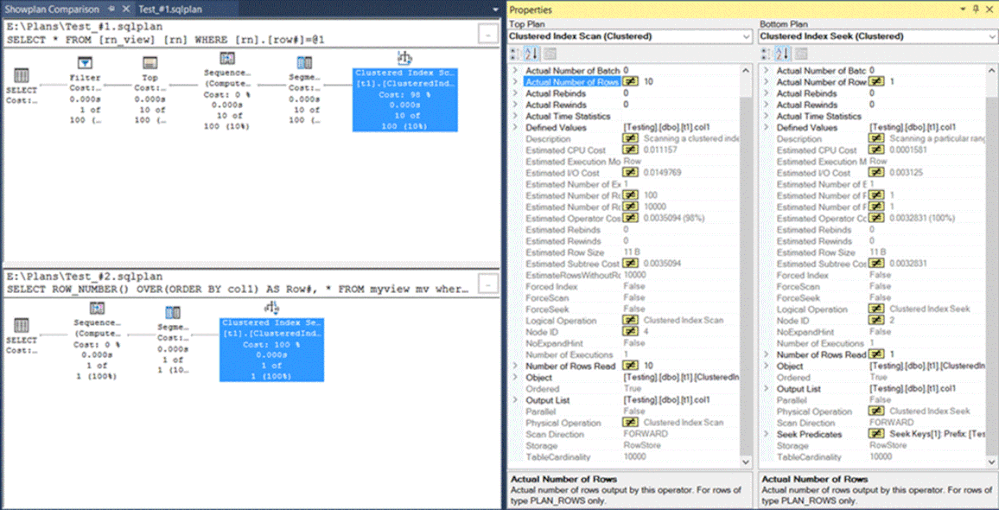The width and height of the screenshot is (999, 510).
Task: Select the Segment operator icon in bottom plan
Action: [173, 312]
